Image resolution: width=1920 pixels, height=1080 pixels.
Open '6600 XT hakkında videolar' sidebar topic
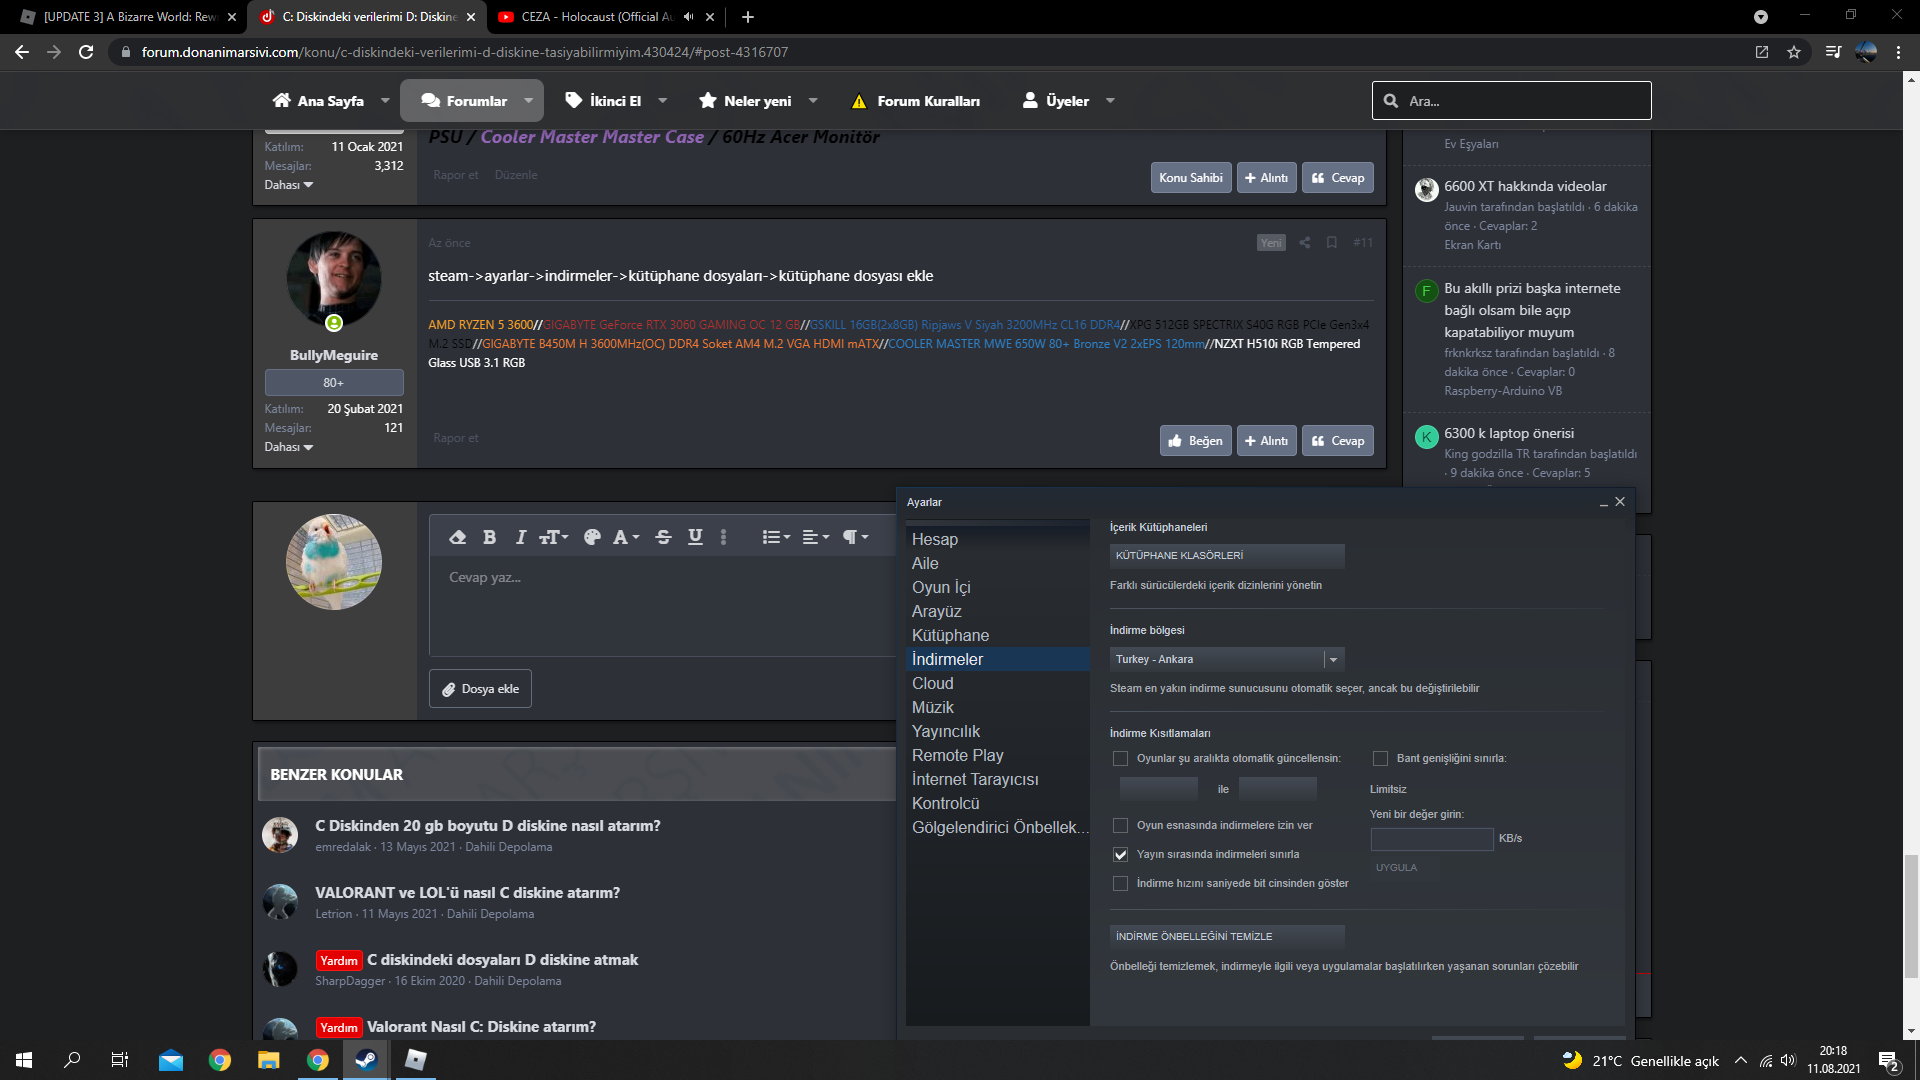[x=1525, y=187]
